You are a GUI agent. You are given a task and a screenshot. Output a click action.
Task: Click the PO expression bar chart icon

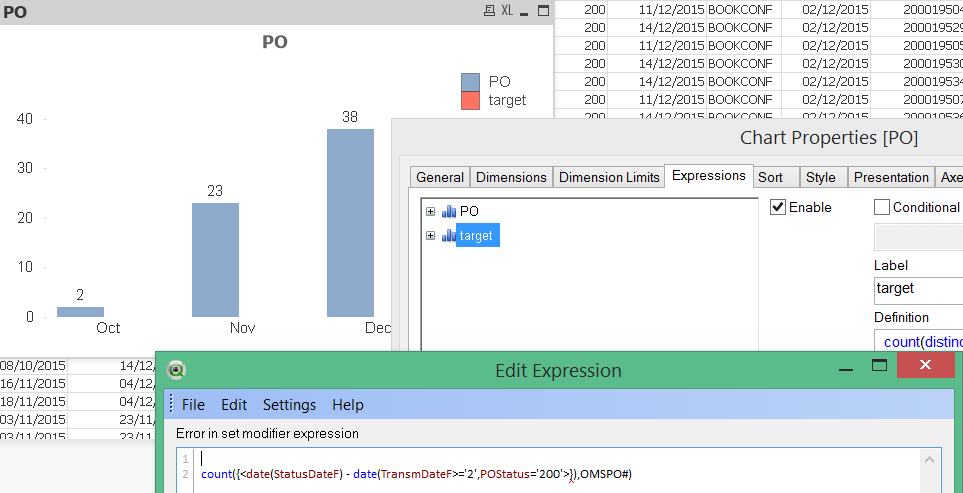pos(448,211)
